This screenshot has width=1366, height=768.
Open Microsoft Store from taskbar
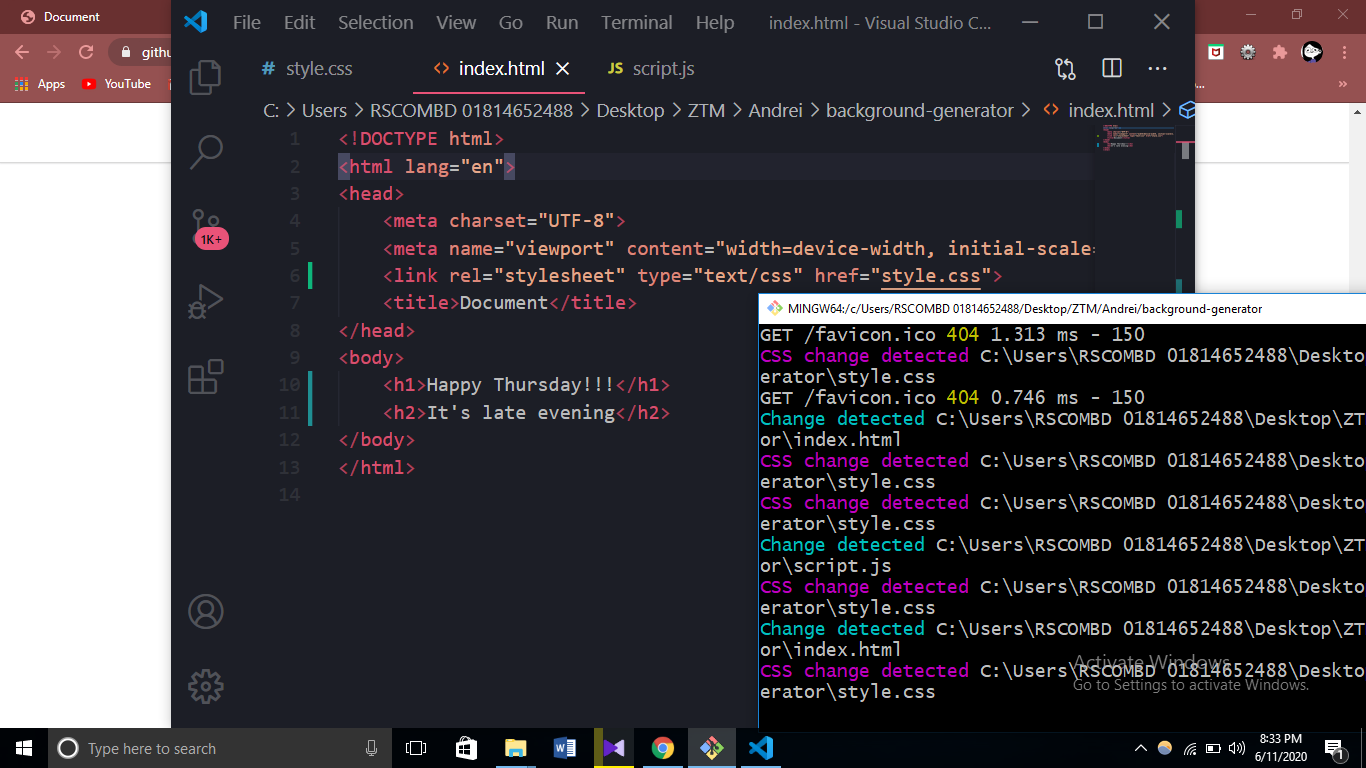pos(466,748)
